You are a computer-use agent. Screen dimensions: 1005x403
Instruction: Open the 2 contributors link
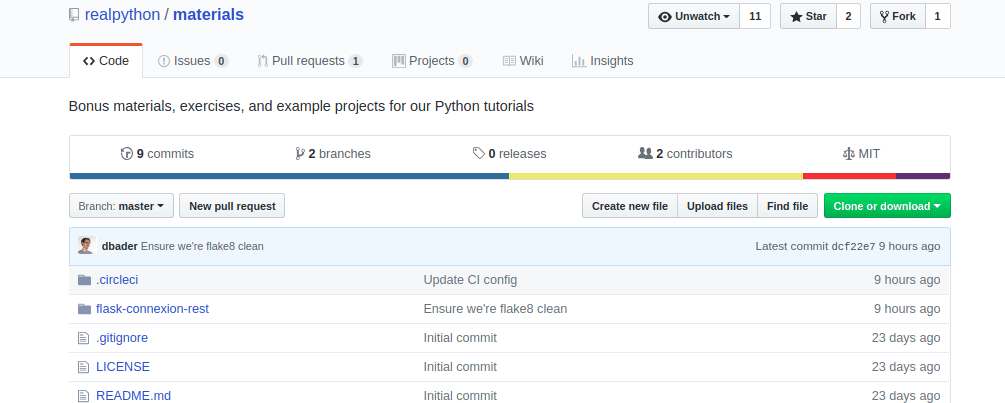[x=685, y=154]
